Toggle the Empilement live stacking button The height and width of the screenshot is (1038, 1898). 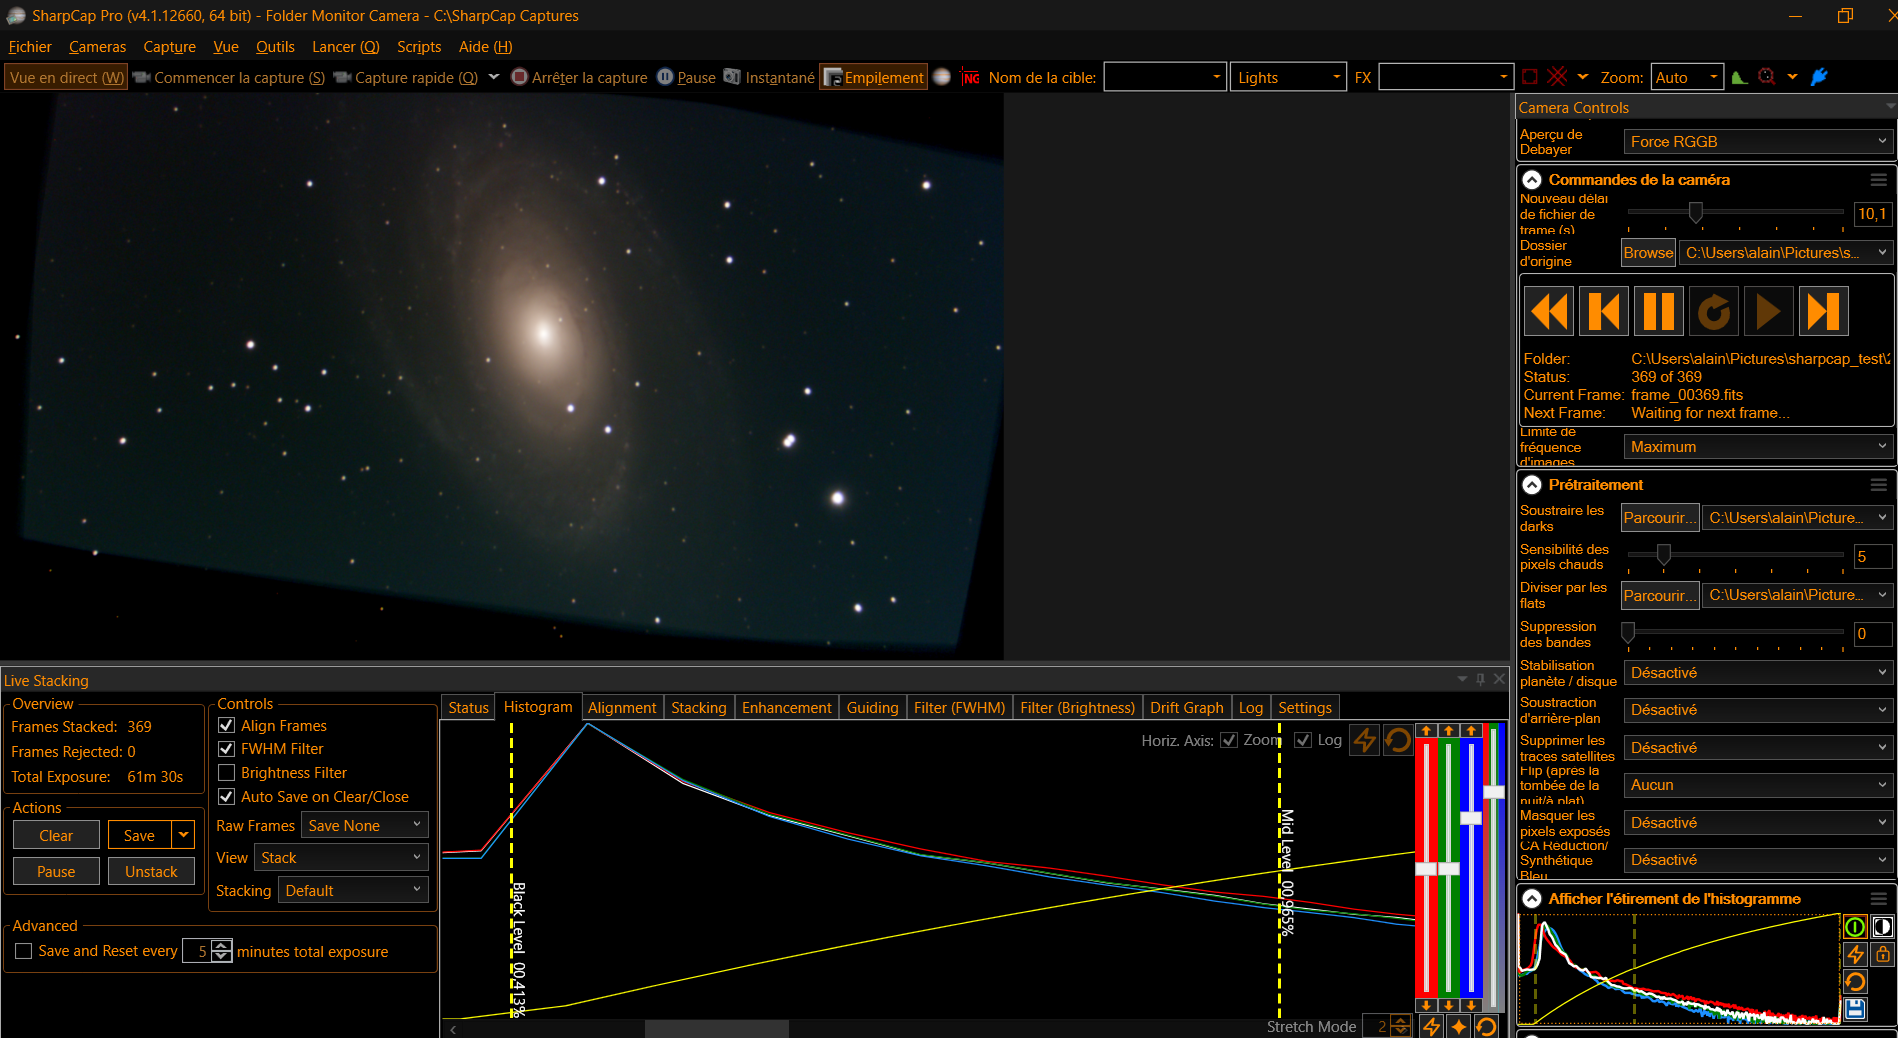click(x=874, y=77)
